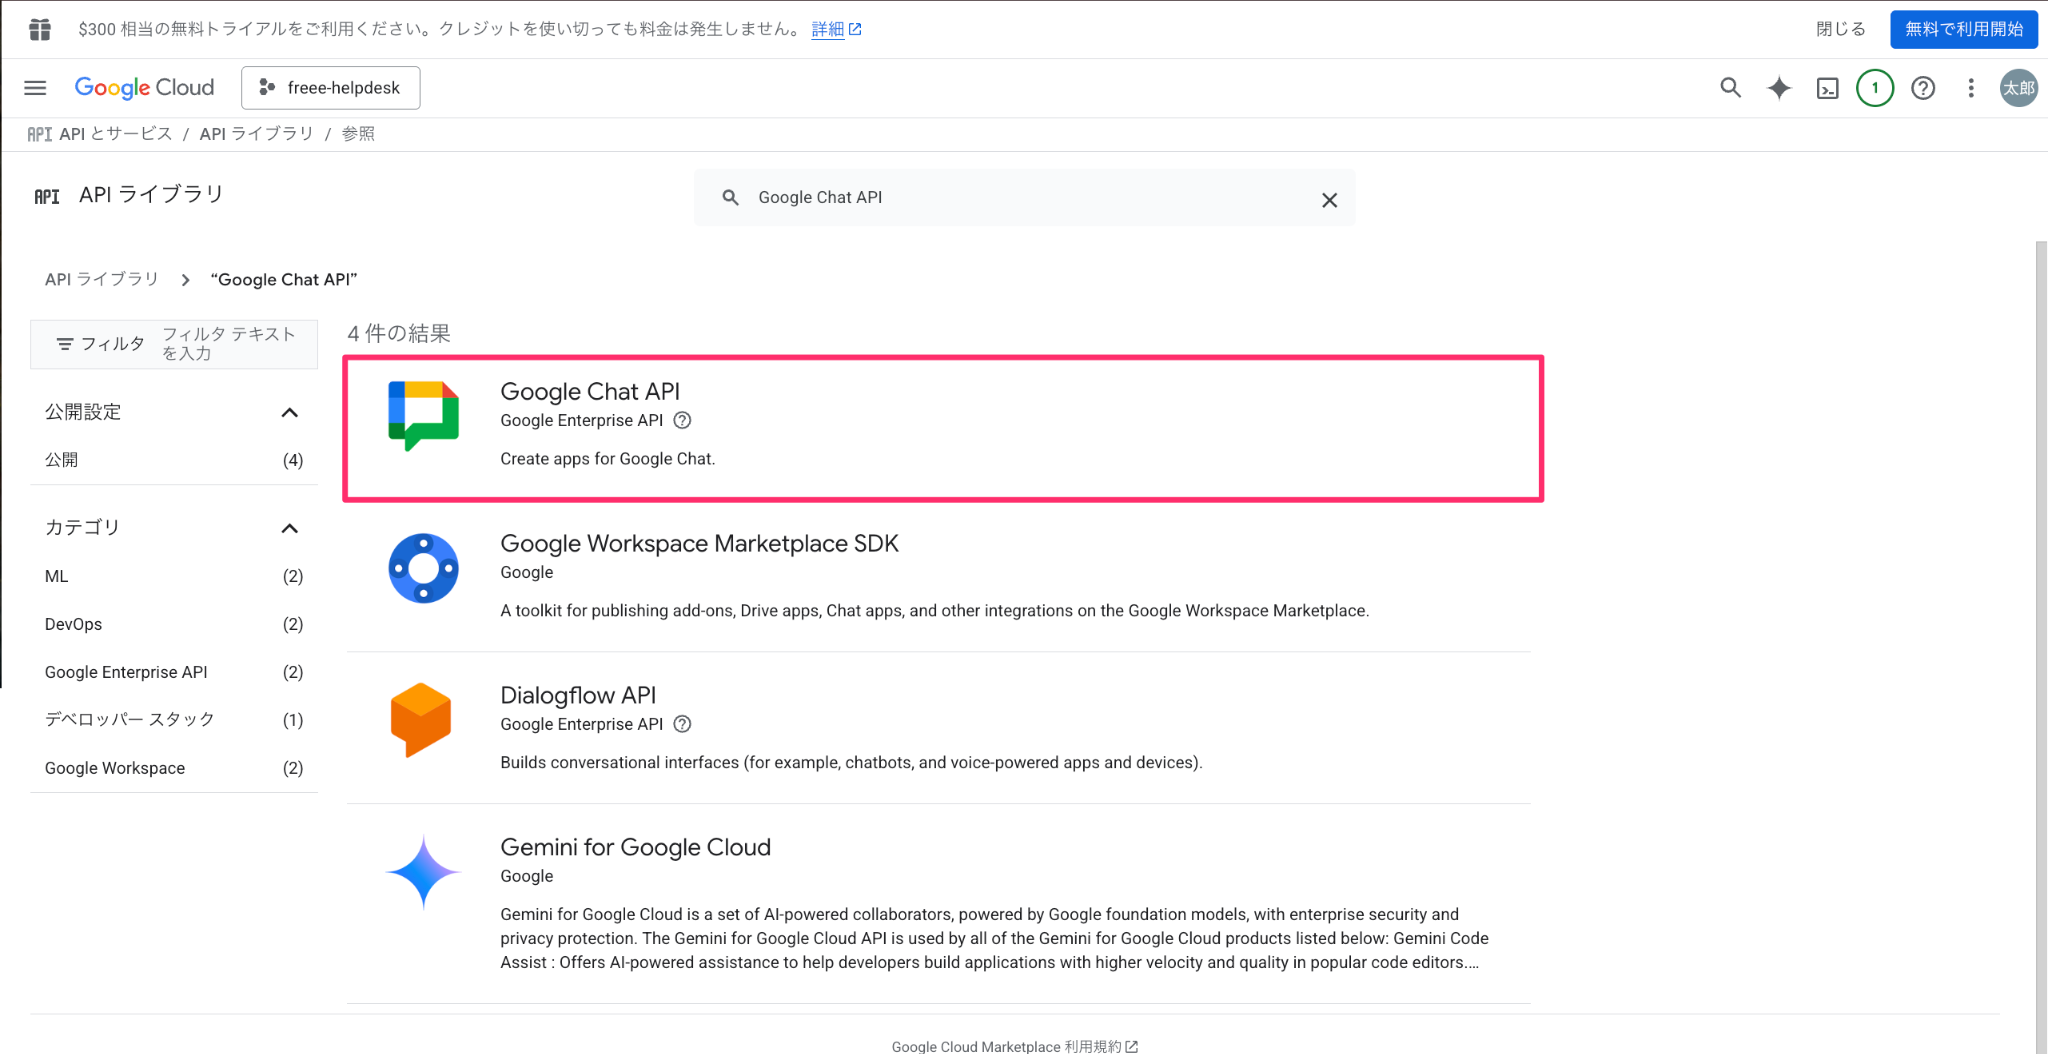This screenshot has height=1054, width=2048.
Task: Clear the search with the X icon
Action: (1329, 200)
